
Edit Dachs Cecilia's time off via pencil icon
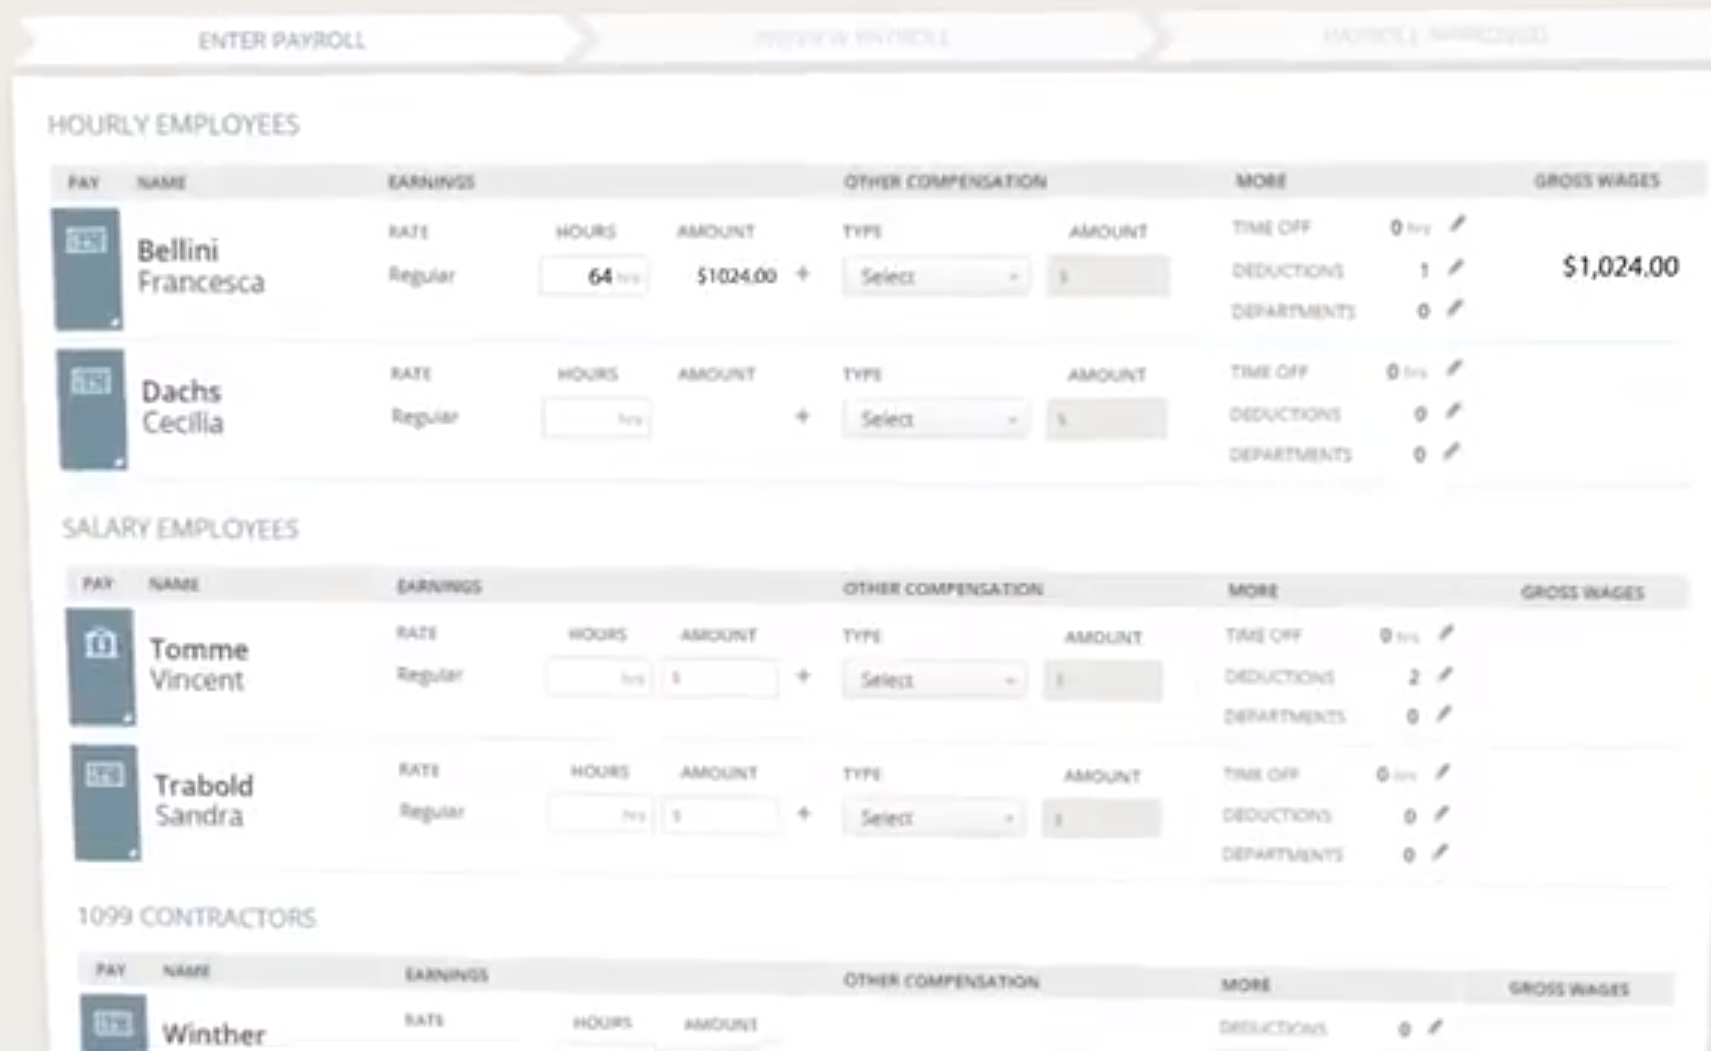pos(1452,370)
